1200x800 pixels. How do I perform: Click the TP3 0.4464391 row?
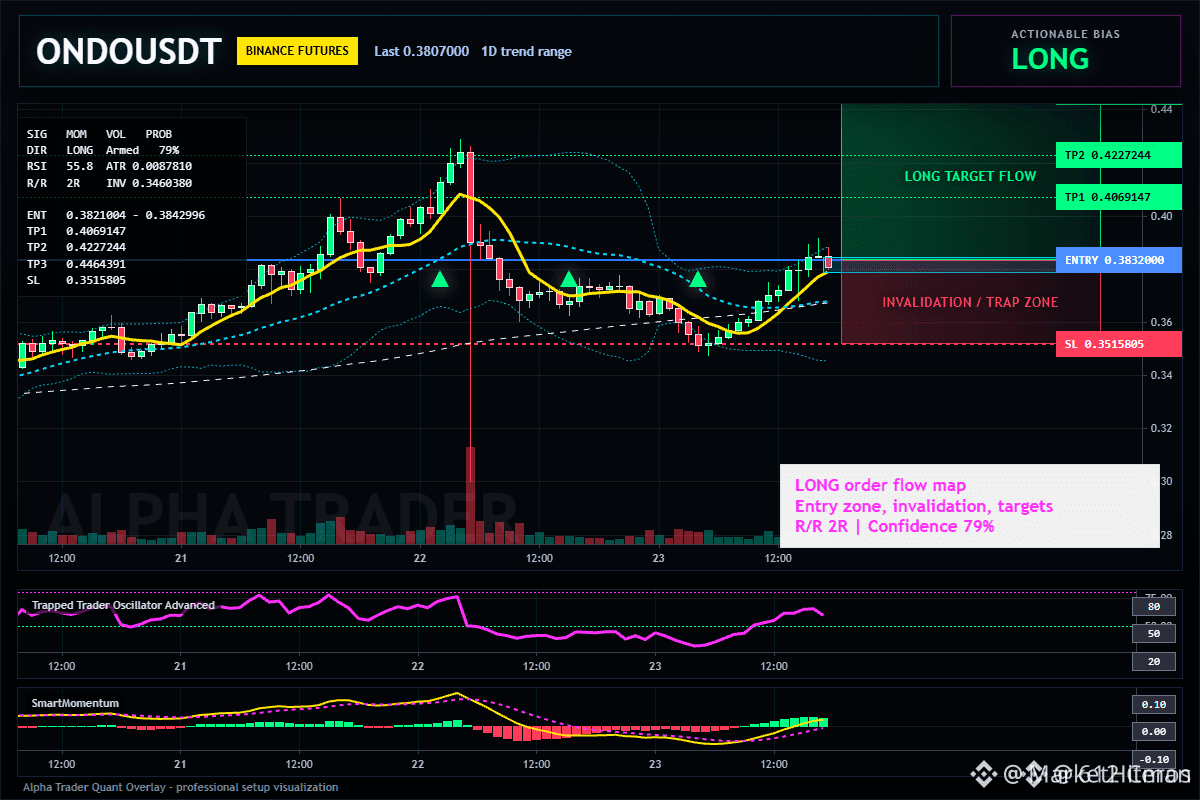tap(76, 264)
